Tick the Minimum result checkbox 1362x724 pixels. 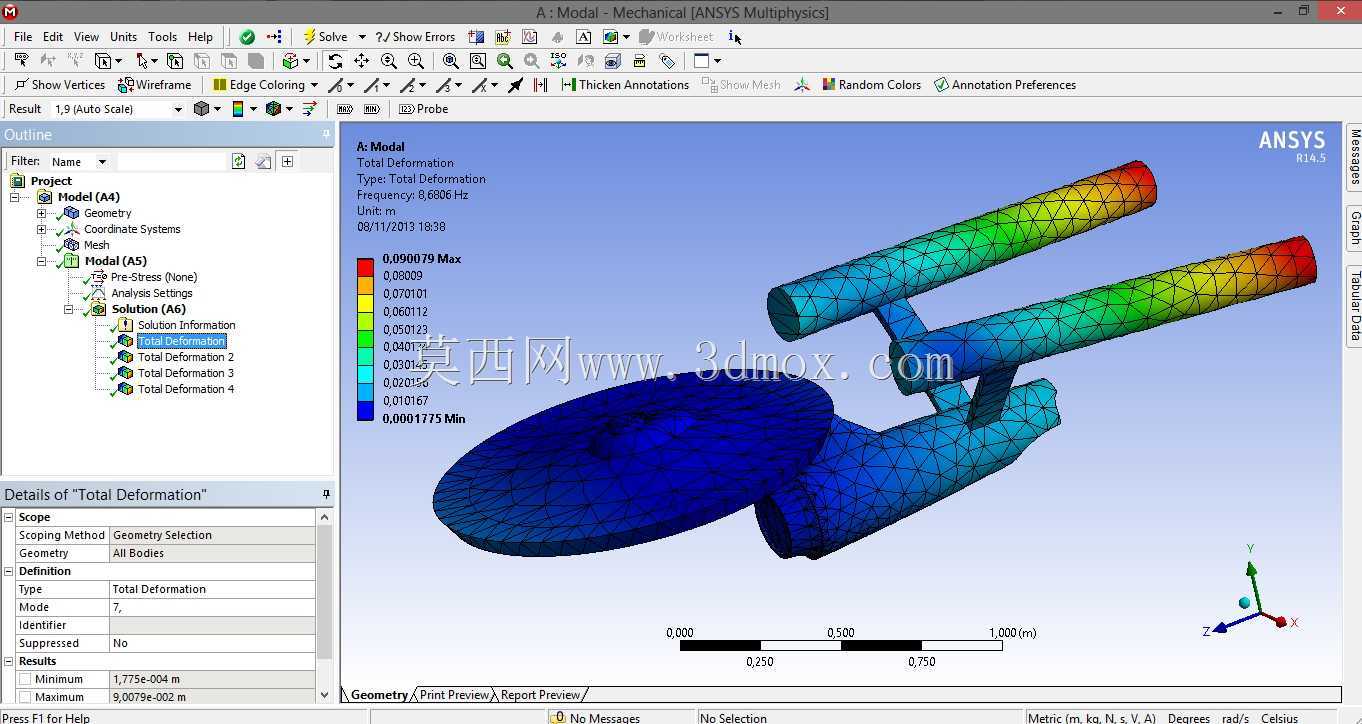tap(25, 679)
